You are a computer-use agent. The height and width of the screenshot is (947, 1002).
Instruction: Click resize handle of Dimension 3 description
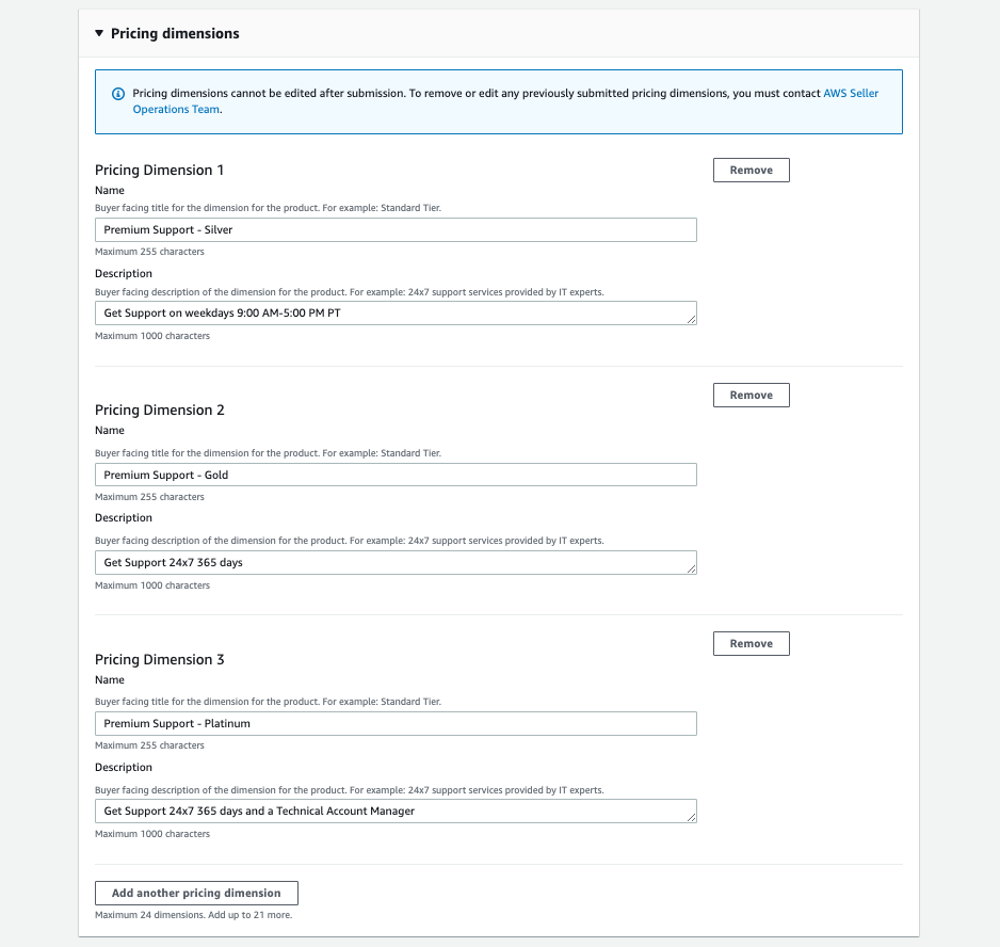(690, 817)
